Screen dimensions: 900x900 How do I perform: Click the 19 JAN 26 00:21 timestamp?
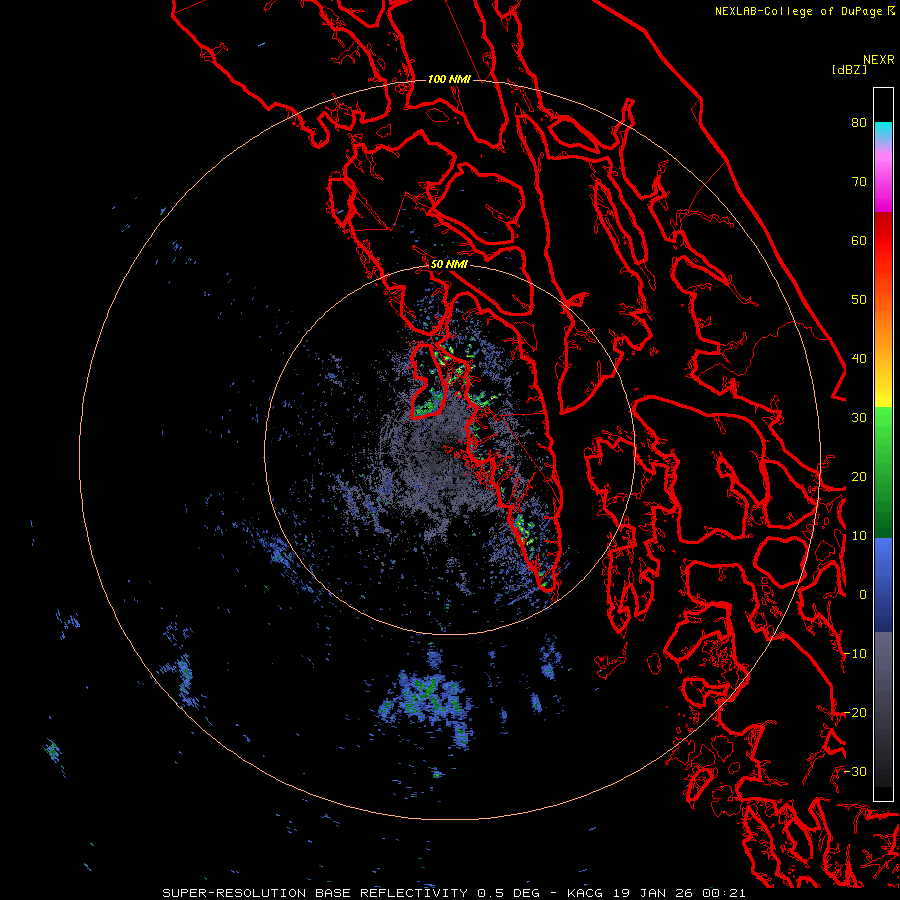[681, 893]
